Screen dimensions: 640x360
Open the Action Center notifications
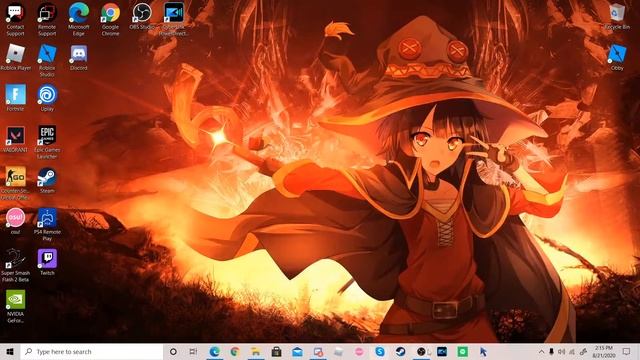pos(626,351)
